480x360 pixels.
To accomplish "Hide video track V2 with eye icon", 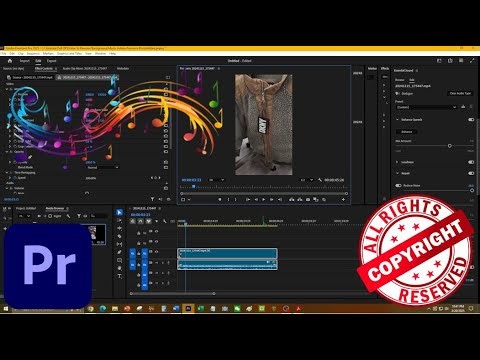I will pyautogui.click(x=156, y=241).
